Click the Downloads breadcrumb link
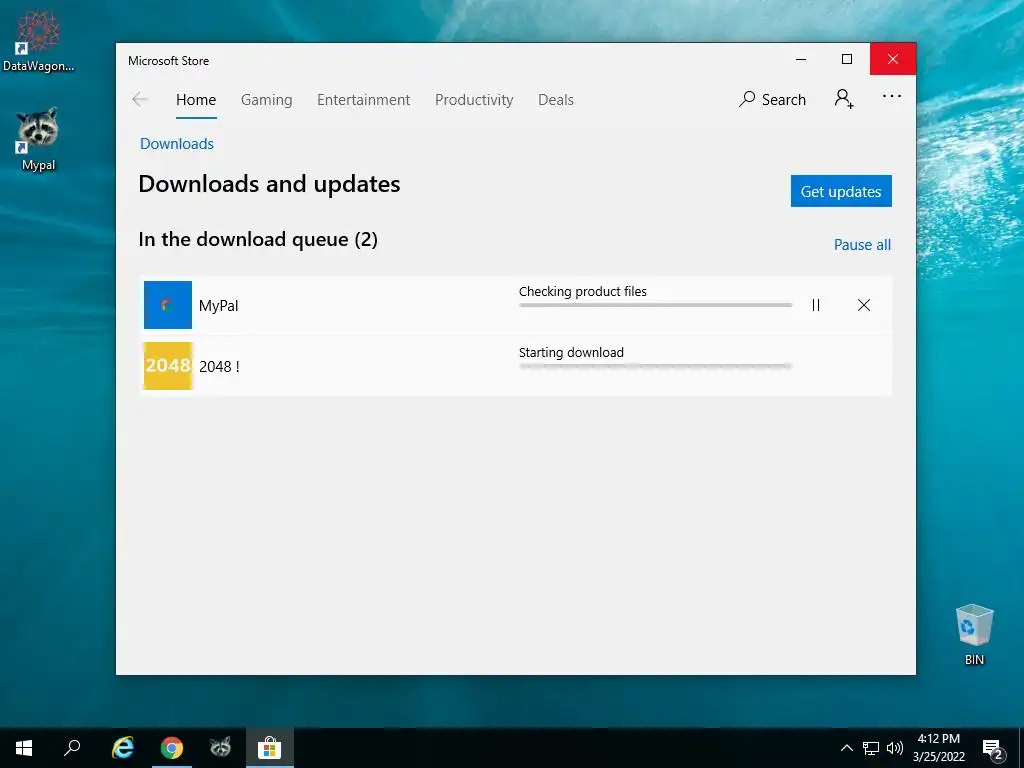 [177, 144]
